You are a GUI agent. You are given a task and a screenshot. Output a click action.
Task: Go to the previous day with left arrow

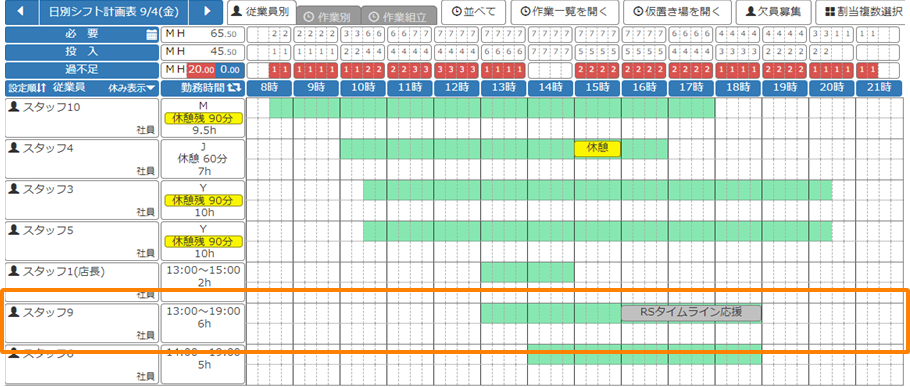pos(21,12)
